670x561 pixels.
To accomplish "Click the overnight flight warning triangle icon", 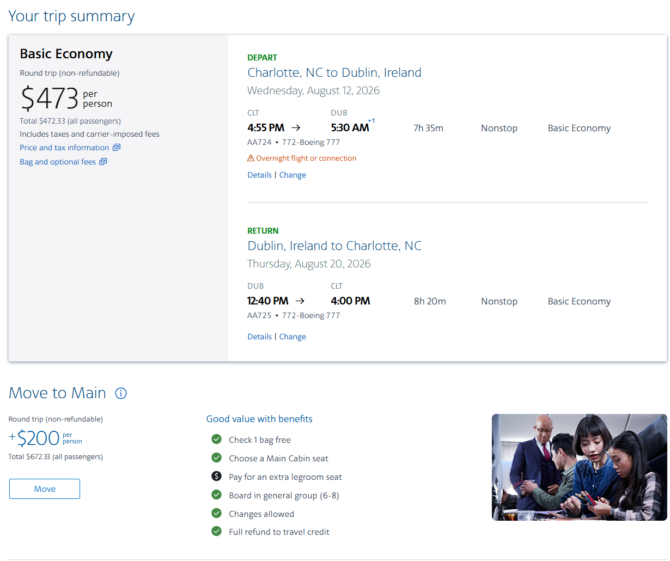I will [x=251, y=158].
